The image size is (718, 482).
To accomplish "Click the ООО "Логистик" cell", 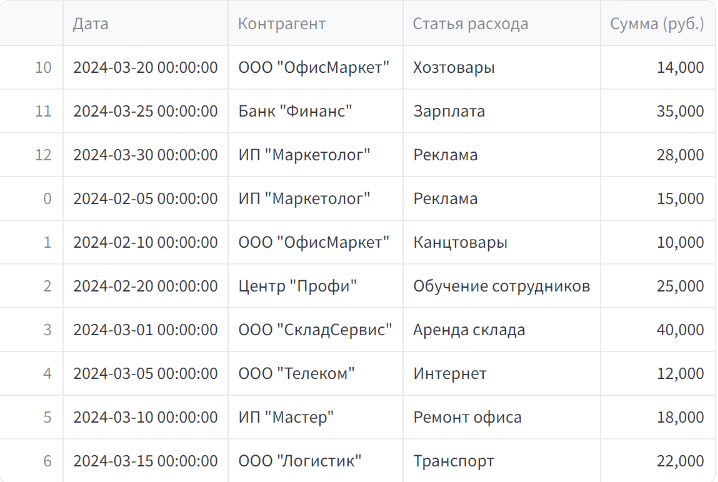I will [315, 460].
